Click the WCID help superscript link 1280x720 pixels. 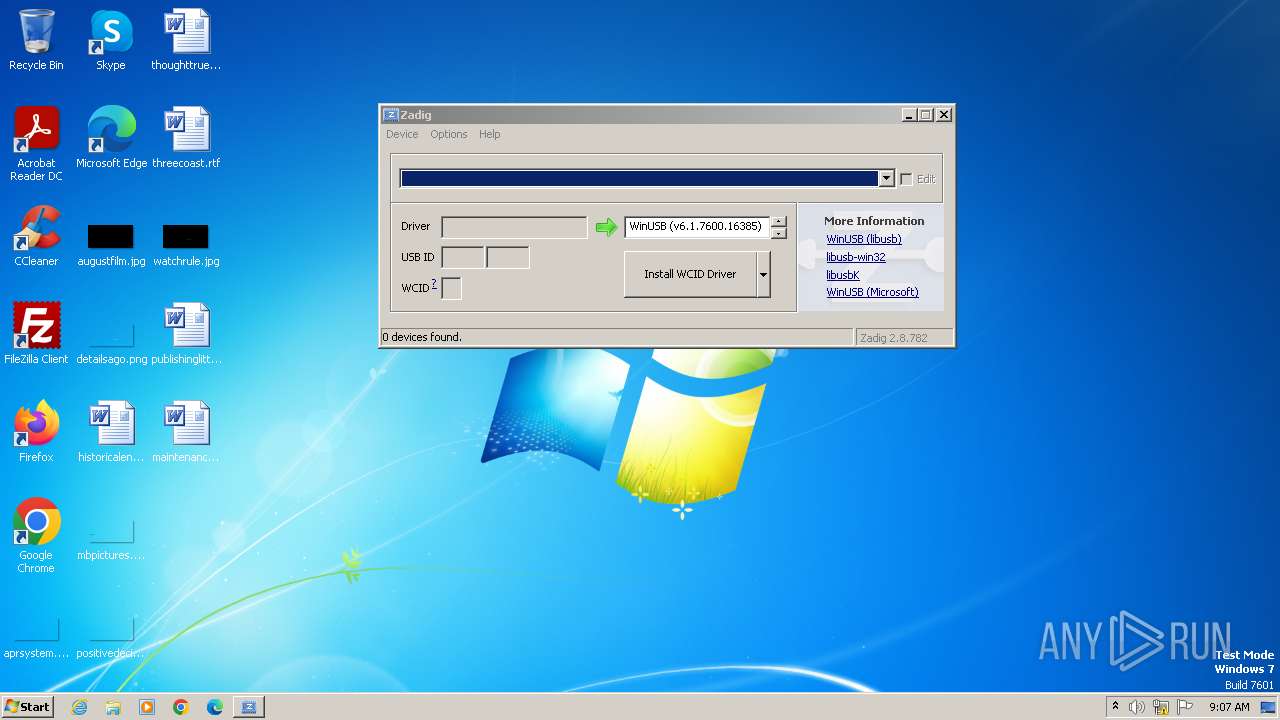click(x=434, y=285)
